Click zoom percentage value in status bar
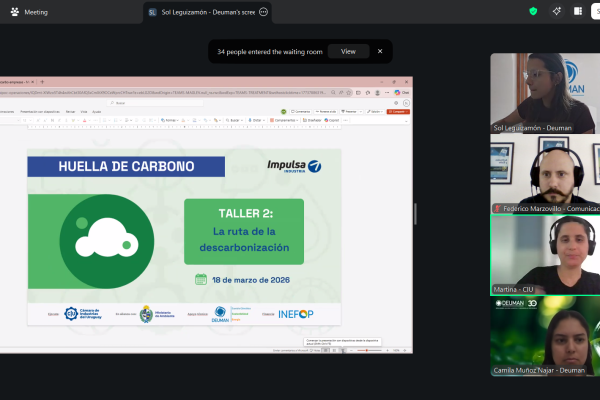Viewport: 600px width, 400px height. [396, 350]
